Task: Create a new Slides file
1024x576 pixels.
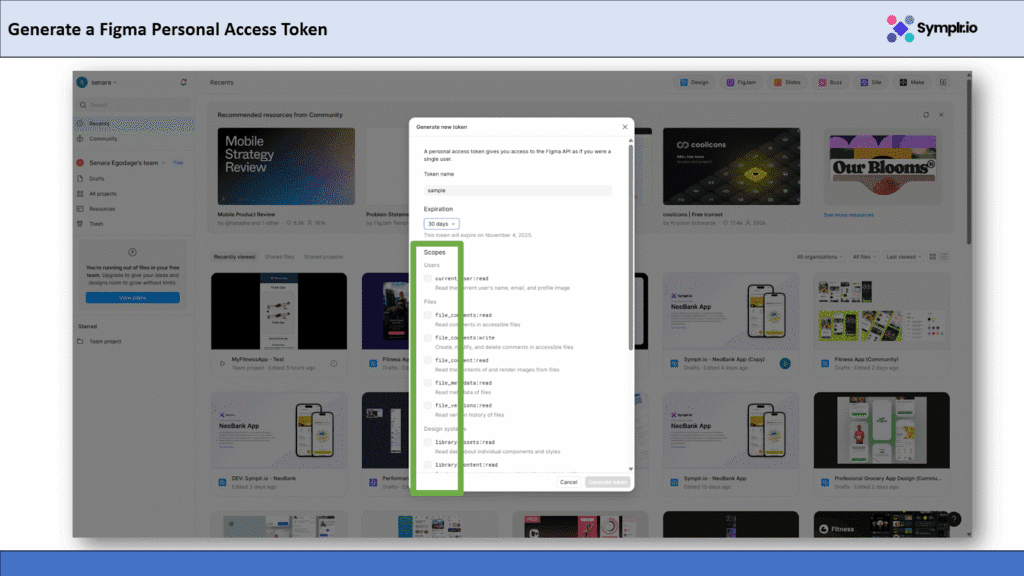Action: [x=787, y=83]
